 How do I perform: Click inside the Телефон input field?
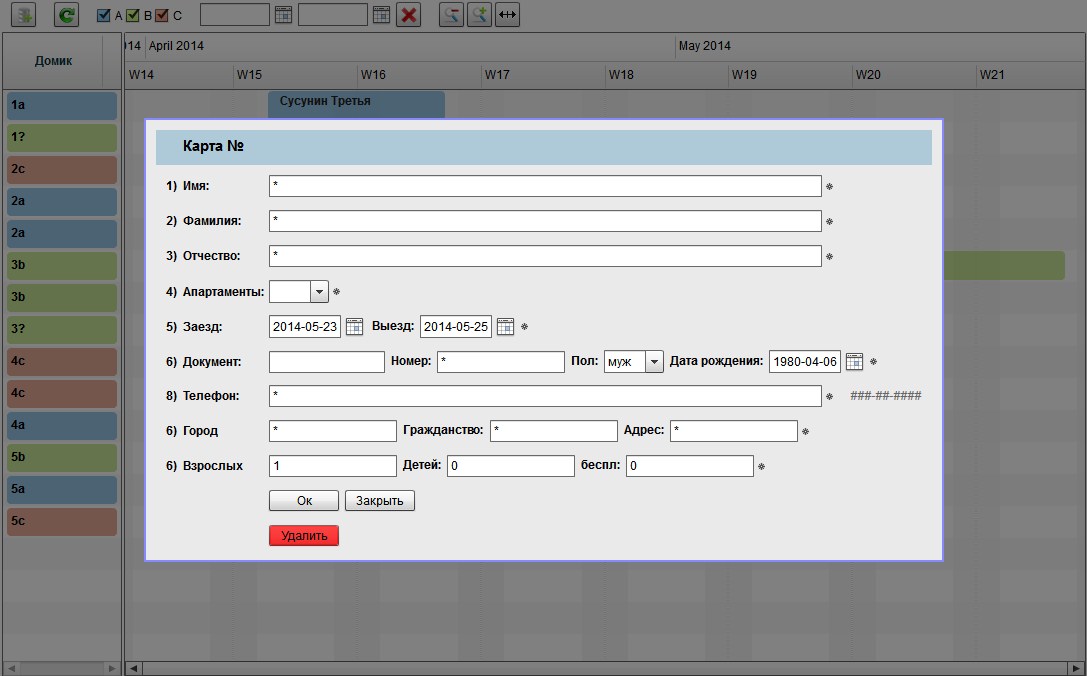point(545,395)
